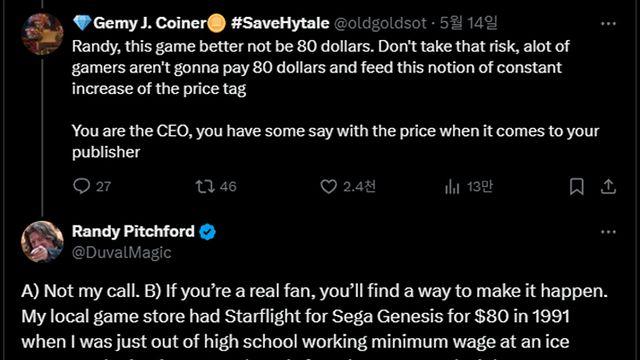Image resolution: width=640 pixels, height=360 pixels.
Task: Open the Randy Pitchford display name
Action: coord(133,231)
